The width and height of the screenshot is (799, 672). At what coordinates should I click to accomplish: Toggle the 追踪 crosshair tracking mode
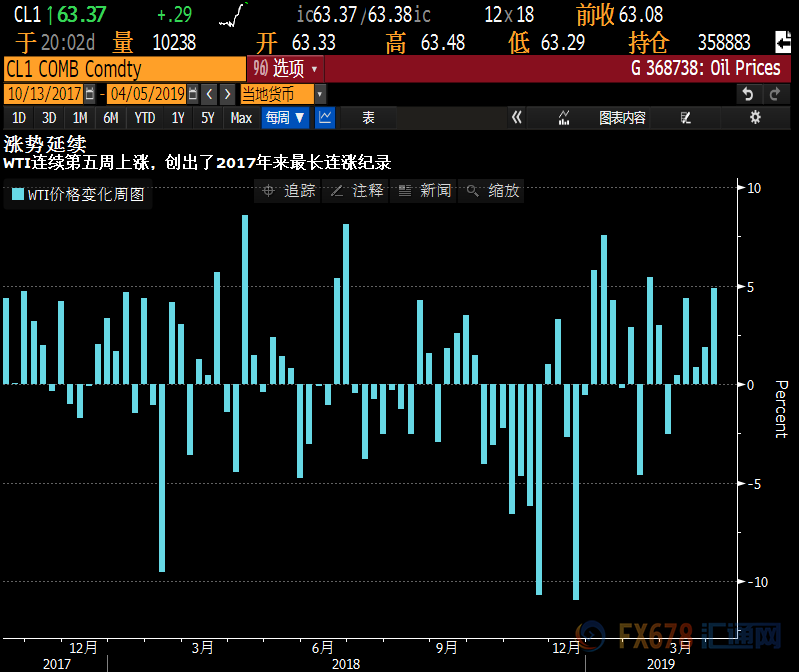288,190
